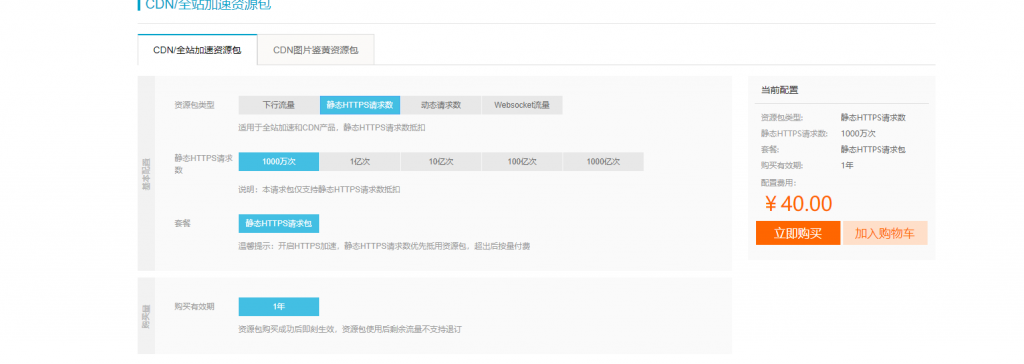Image resolution: width=1024 pixels, height=364 pixels.
Task: Click the 配置费用 label
Action: (778, 183)
